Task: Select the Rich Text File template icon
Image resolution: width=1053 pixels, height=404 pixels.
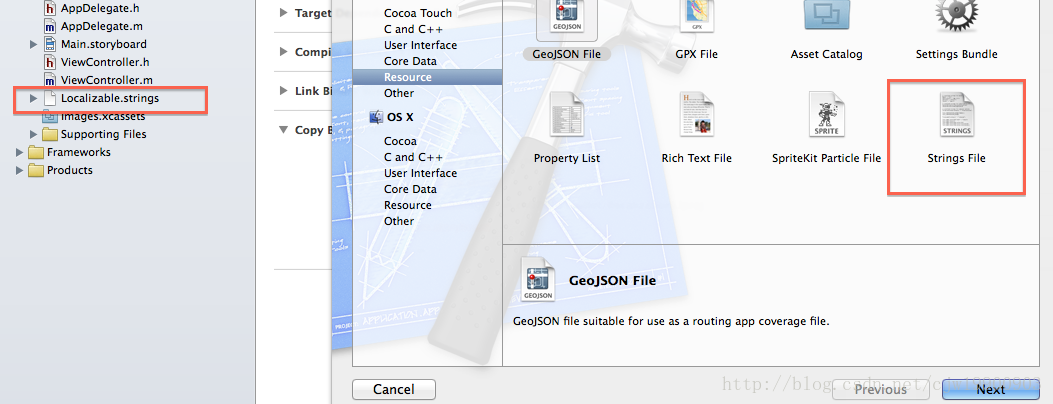Action: (696, 115)
